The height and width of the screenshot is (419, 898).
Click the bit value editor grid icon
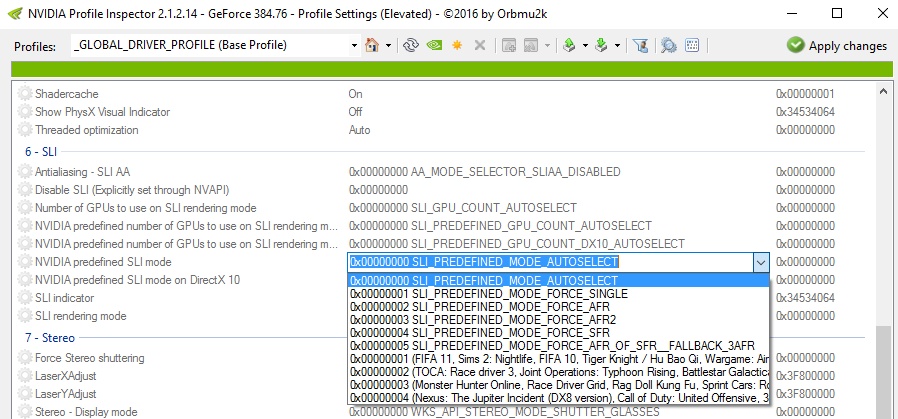coord(692,45)
